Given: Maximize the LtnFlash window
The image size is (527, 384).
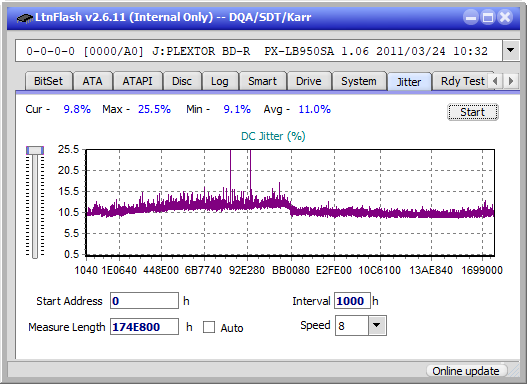Looking at the screenshot, I should click(x=488, y=17).
